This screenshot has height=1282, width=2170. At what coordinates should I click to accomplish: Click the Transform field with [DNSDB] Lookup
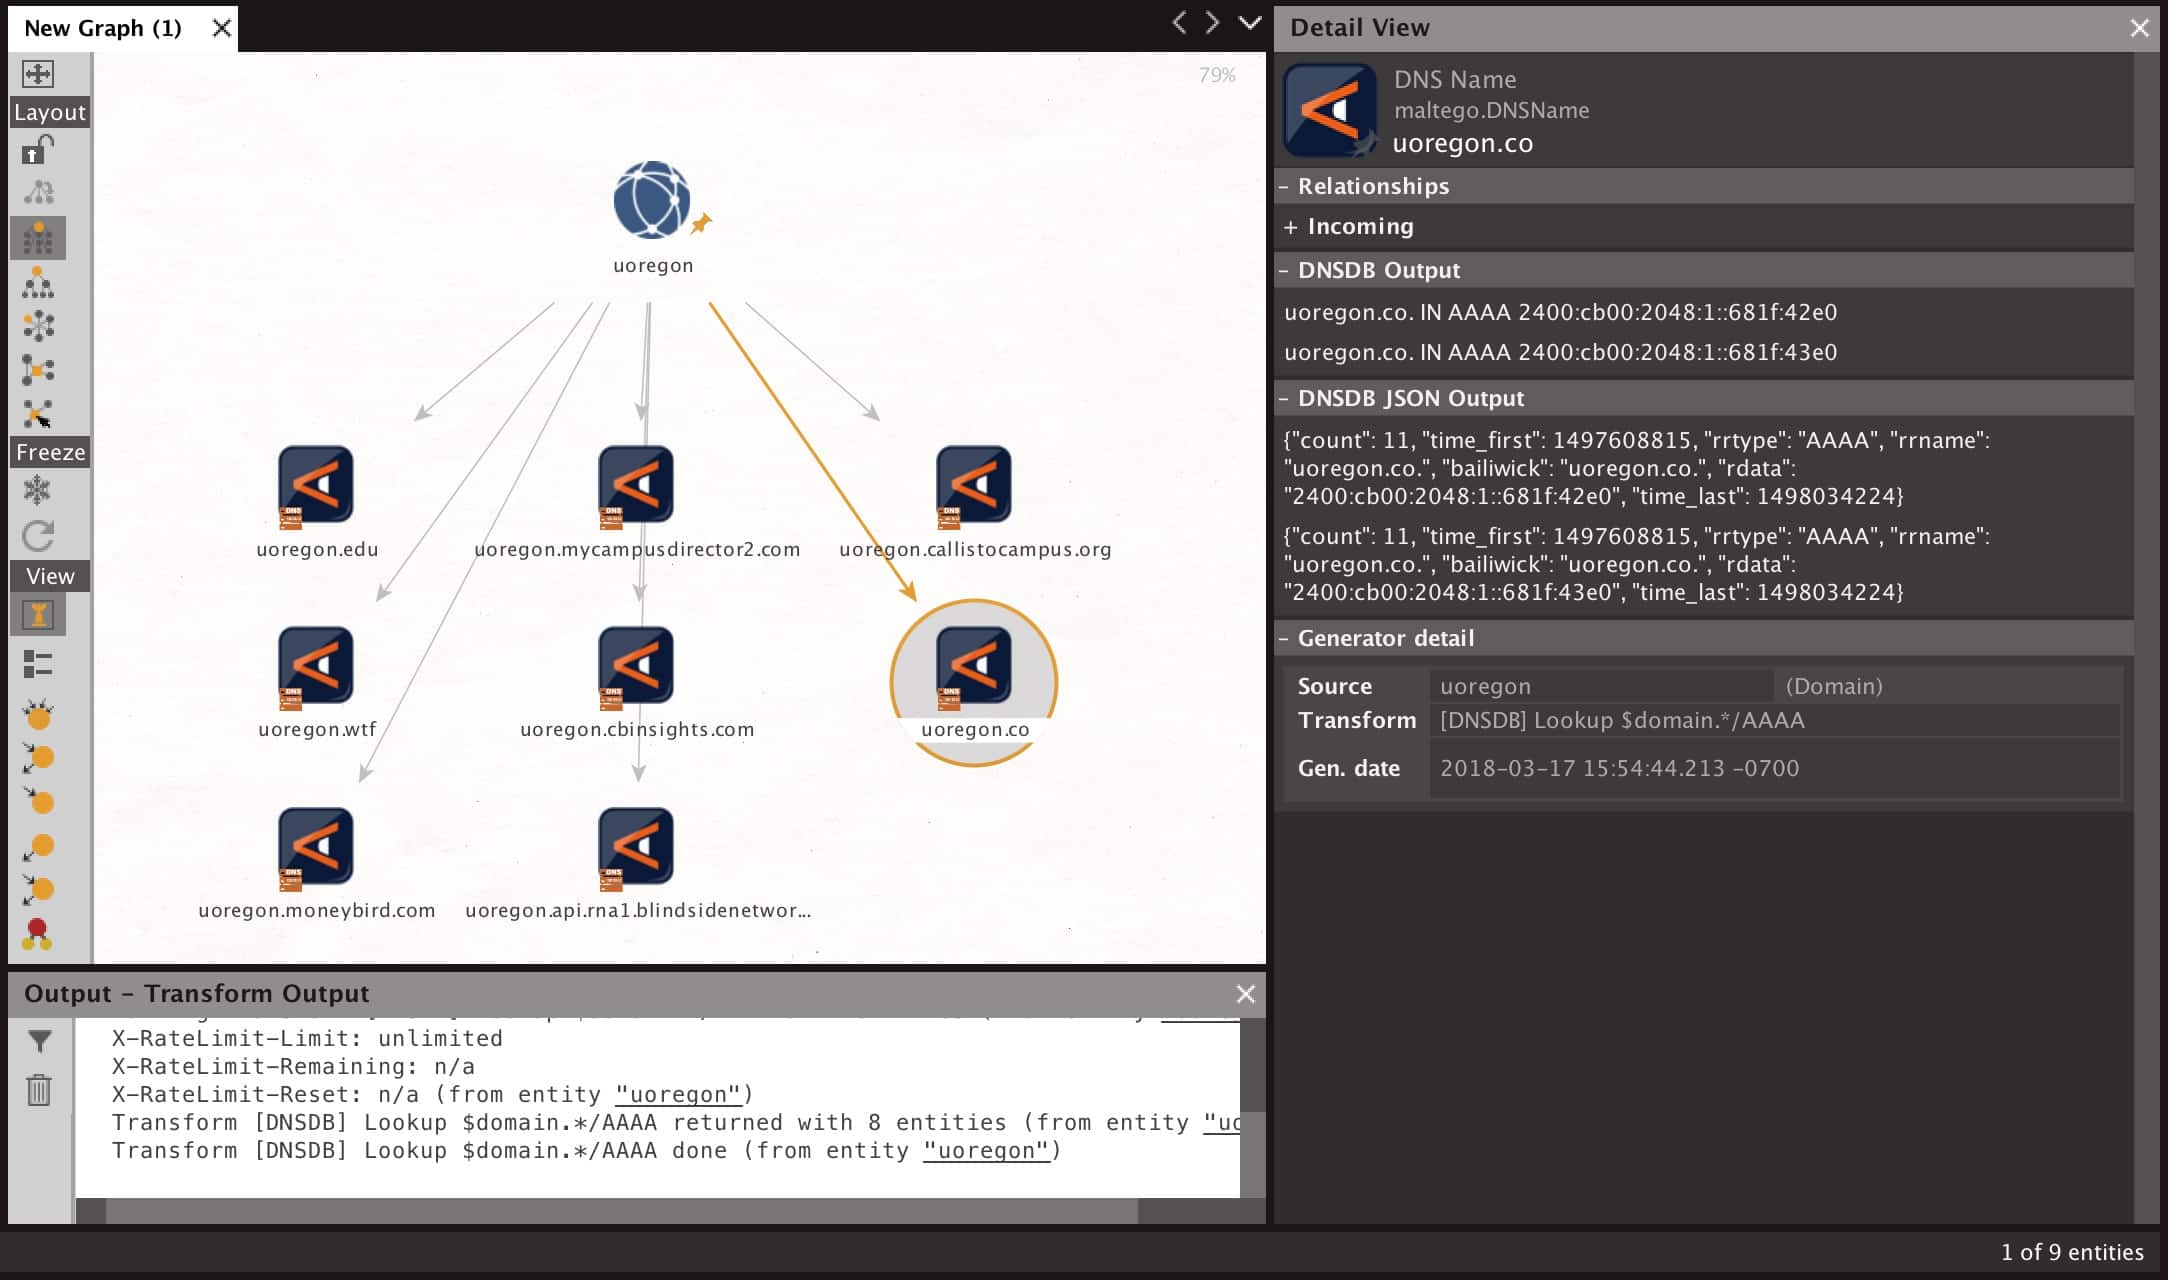1775,721
